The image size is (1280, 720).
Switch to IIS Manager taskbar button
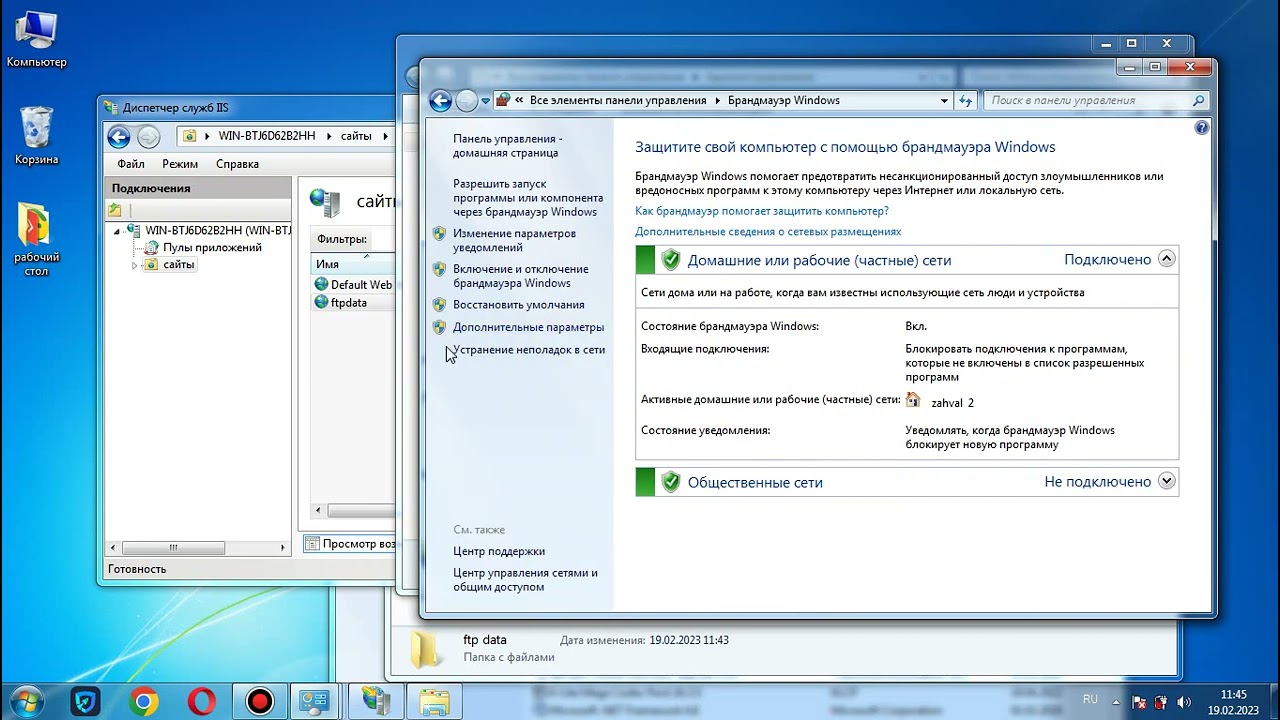click(376, 702)
